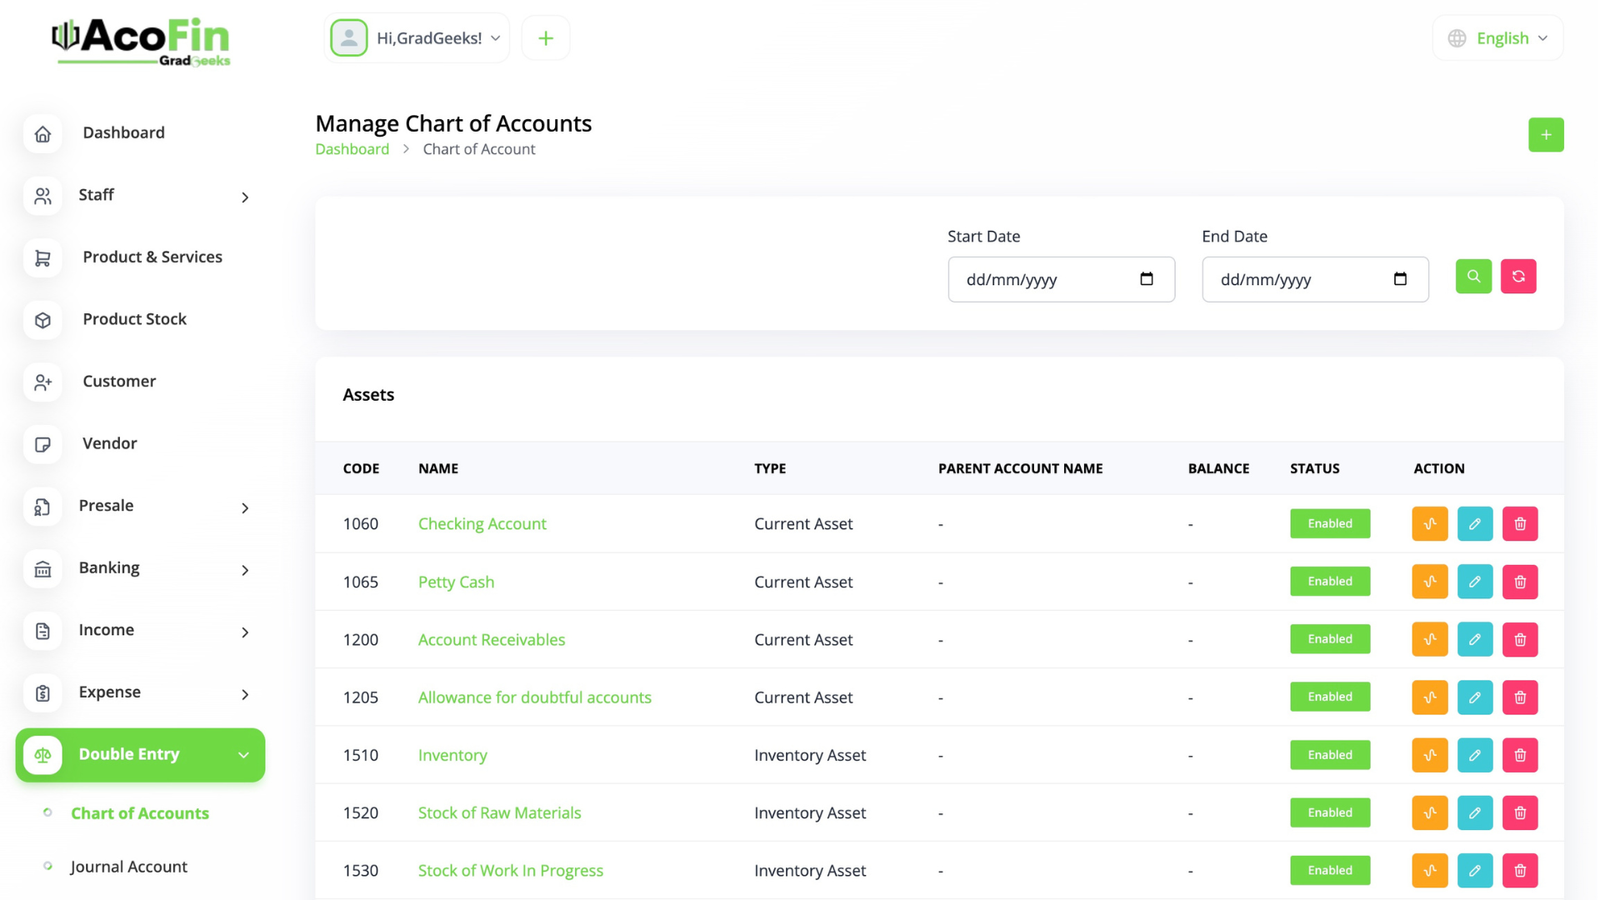Click the green search filter icon
Viewport: 1600px width, 900px height.
1473,277
